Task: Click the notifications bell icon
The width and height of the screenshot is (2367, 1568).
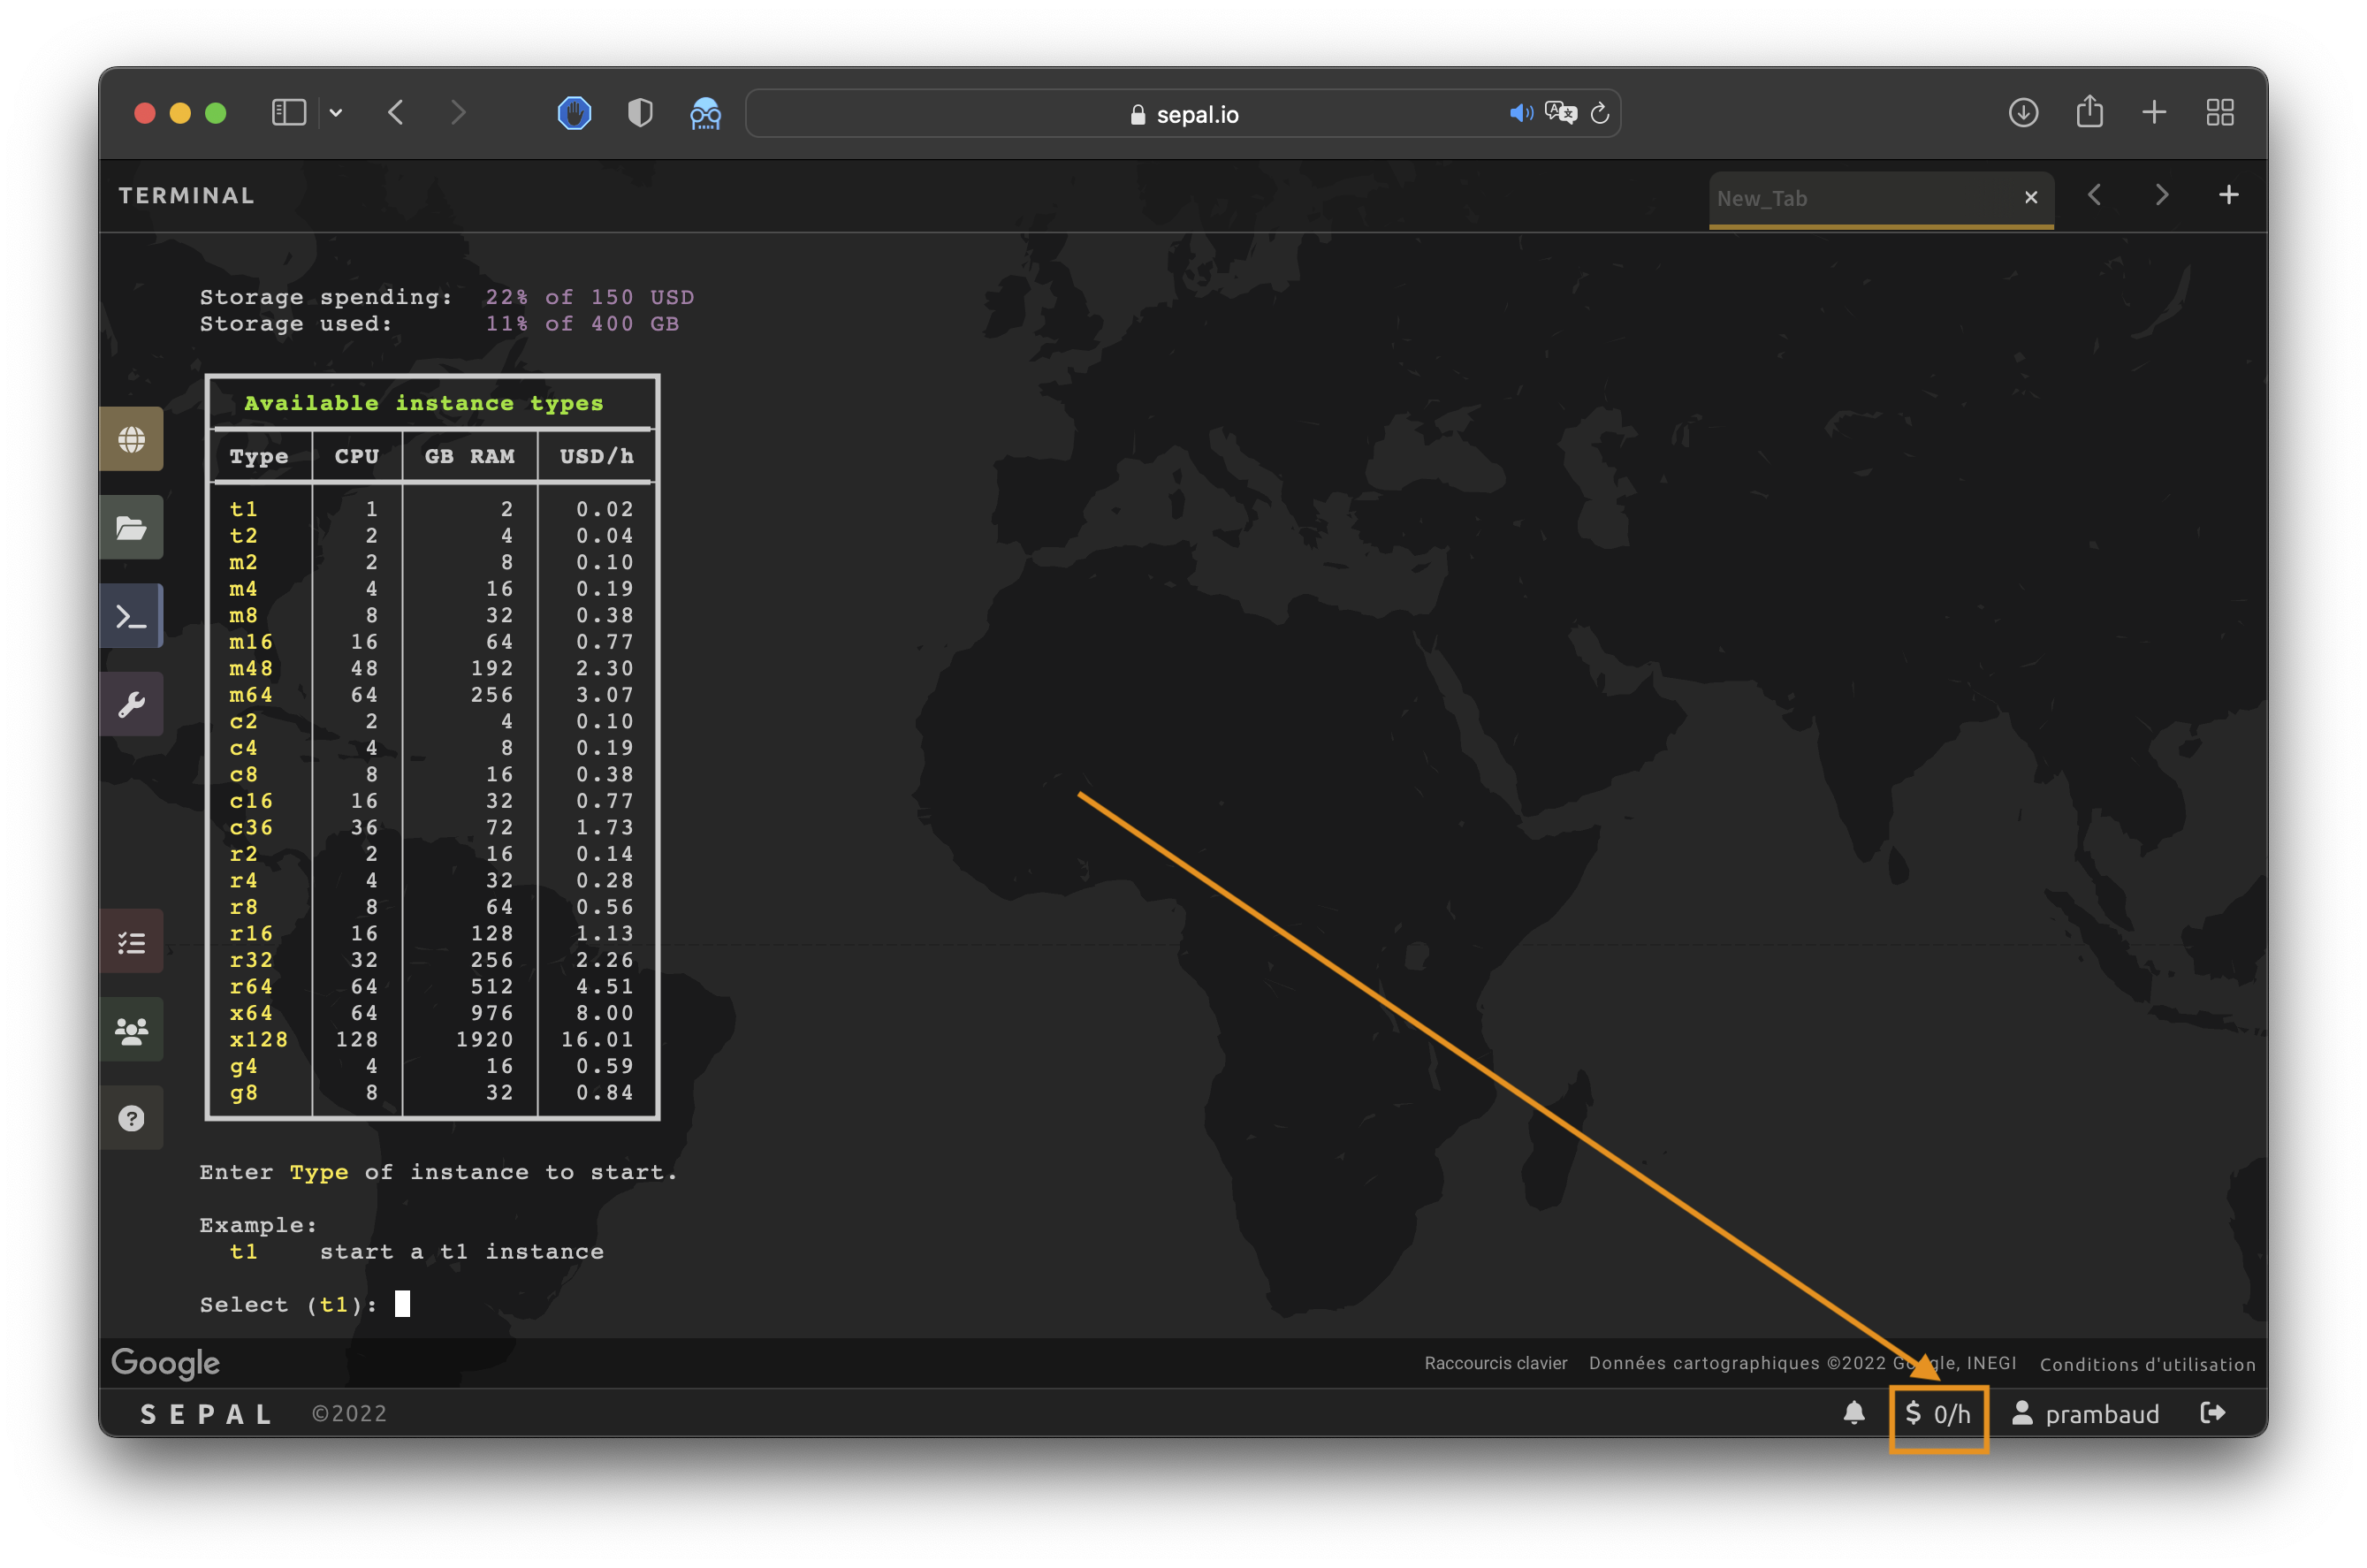Action: pos(1853,1413)
